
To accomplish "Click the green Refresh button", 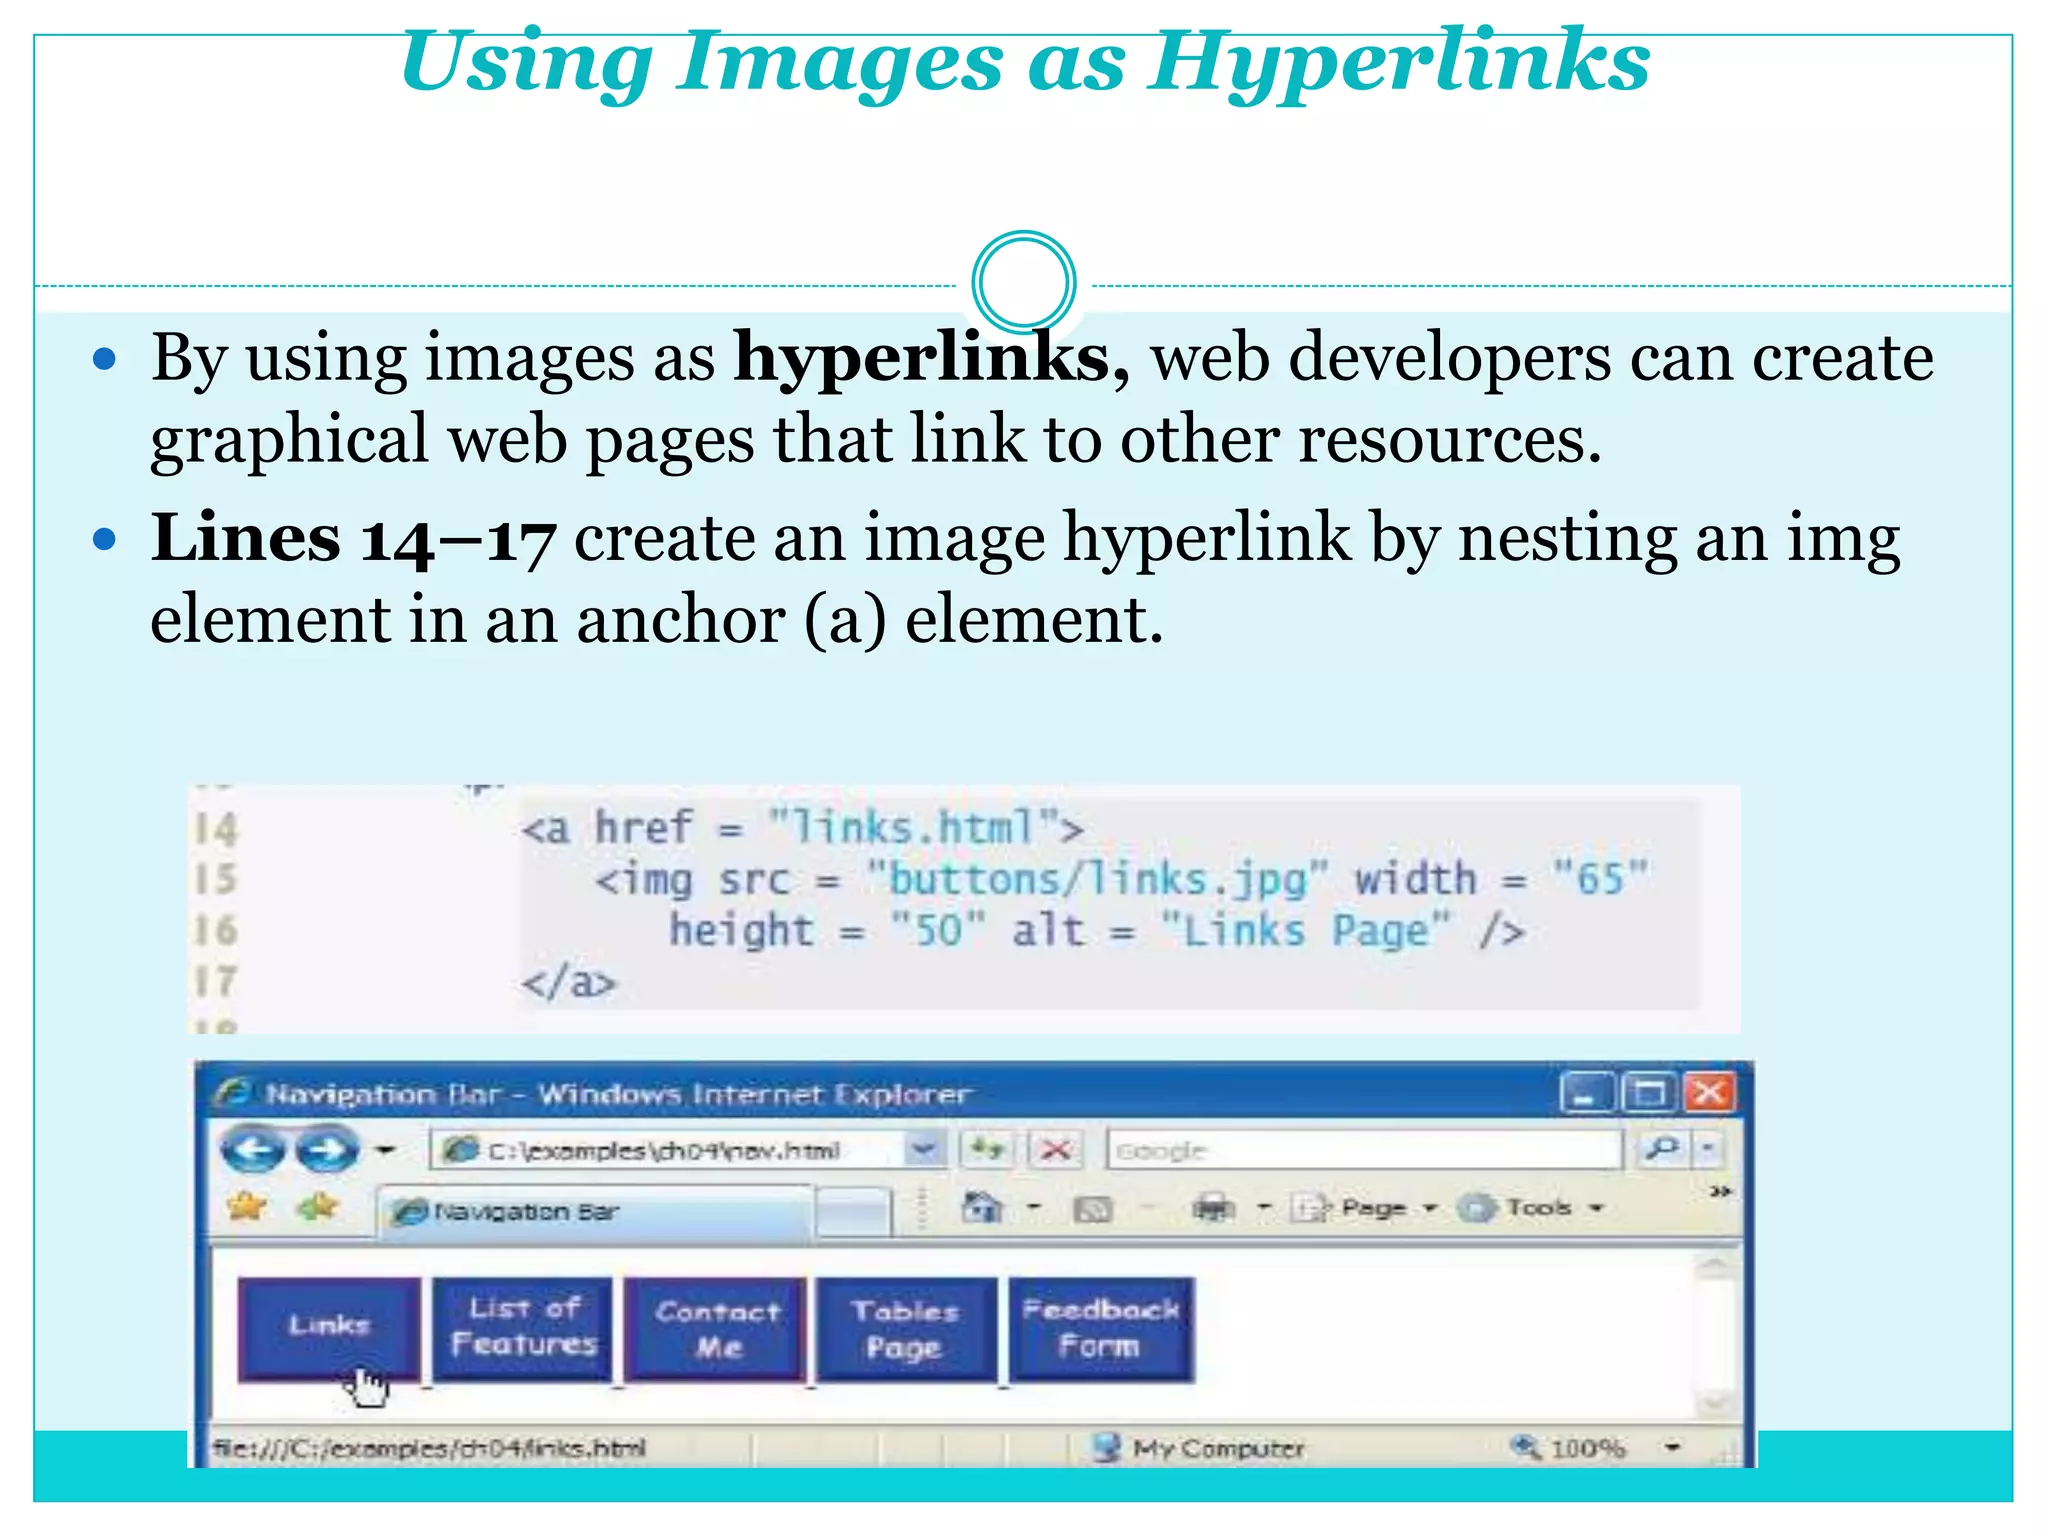I will [x=986, y=1150].
